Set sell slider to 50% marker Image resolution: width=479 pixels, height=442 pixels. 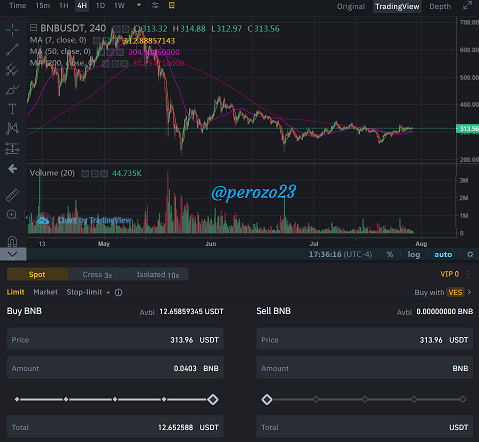pos(365,399)
